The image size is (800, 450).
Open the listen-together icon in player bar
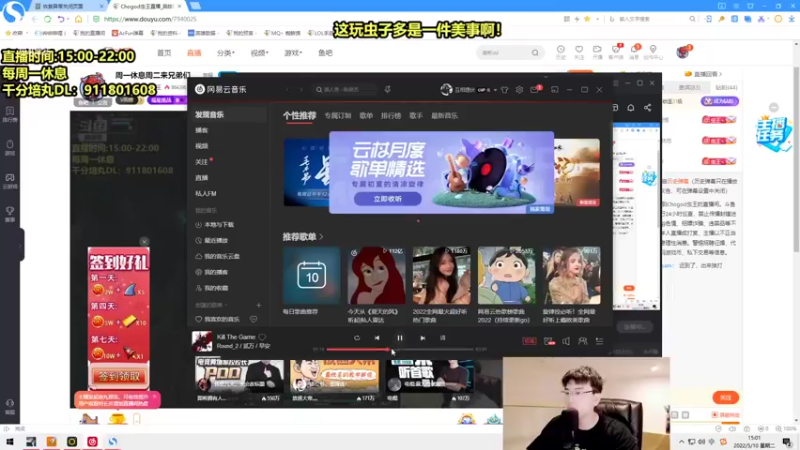583,341
